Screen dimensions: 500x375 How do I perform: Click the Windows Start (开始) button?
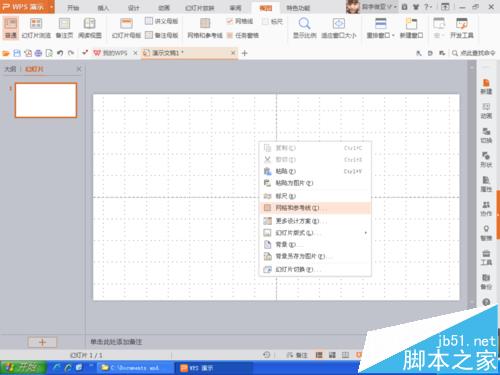23,368
